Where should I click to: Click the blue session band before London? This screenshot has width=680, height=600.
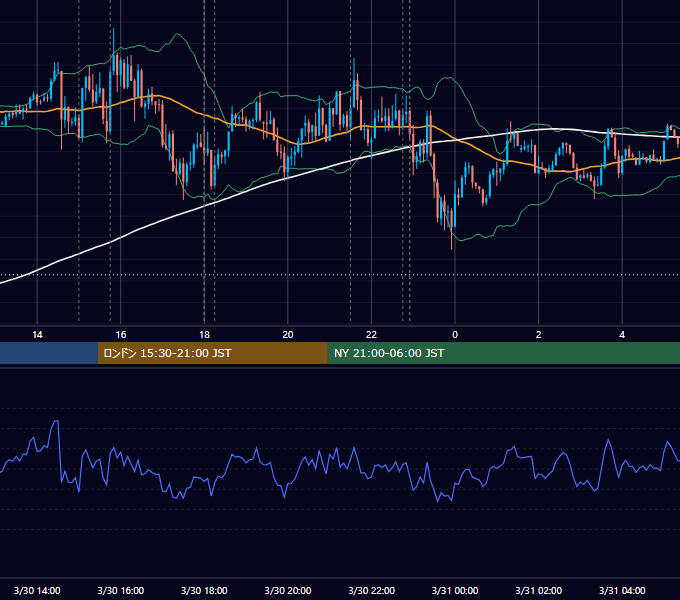point(49,353)
